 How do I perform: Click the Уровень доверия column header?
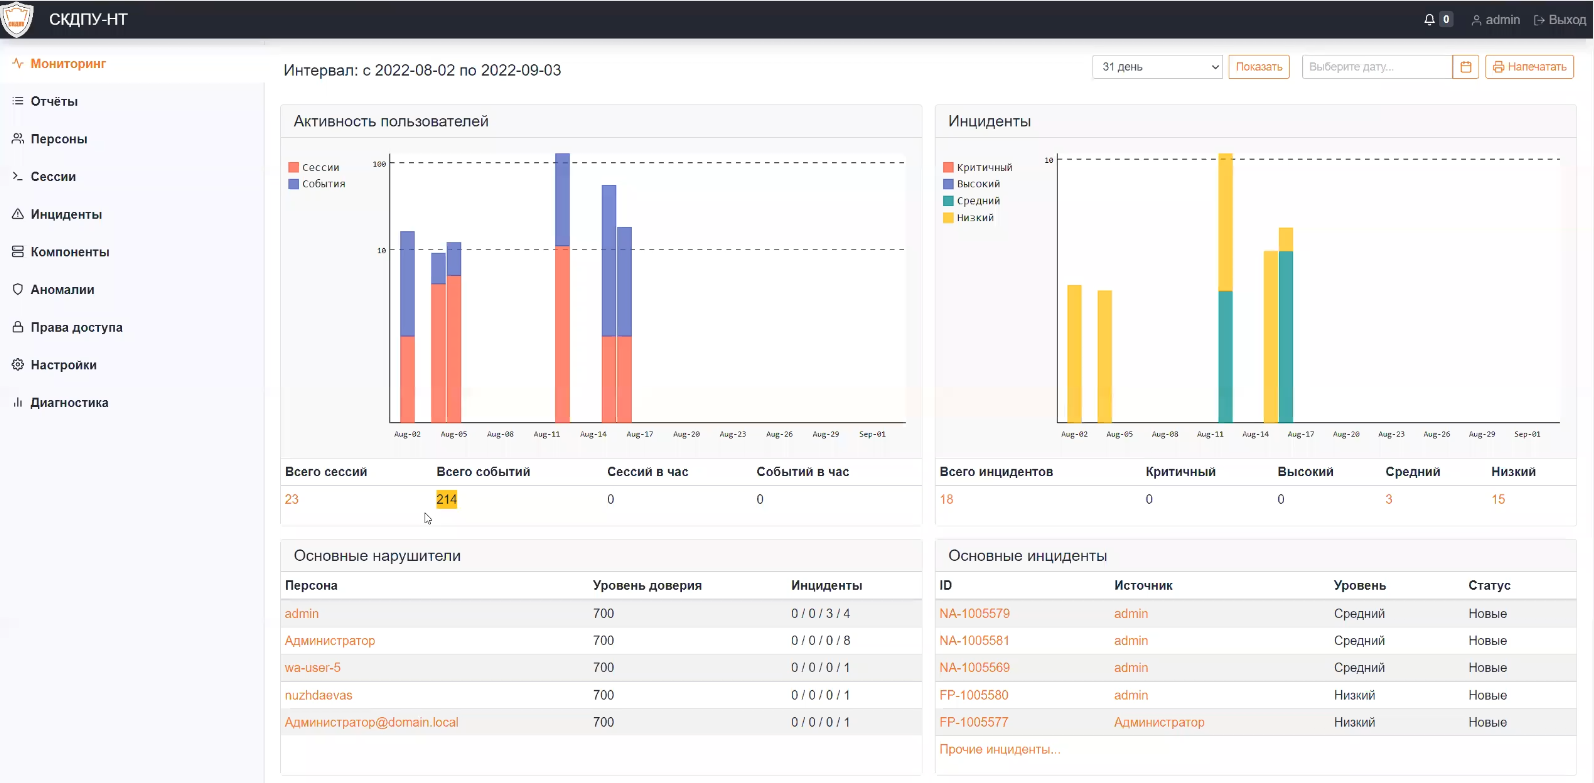(x=647, y=585)
